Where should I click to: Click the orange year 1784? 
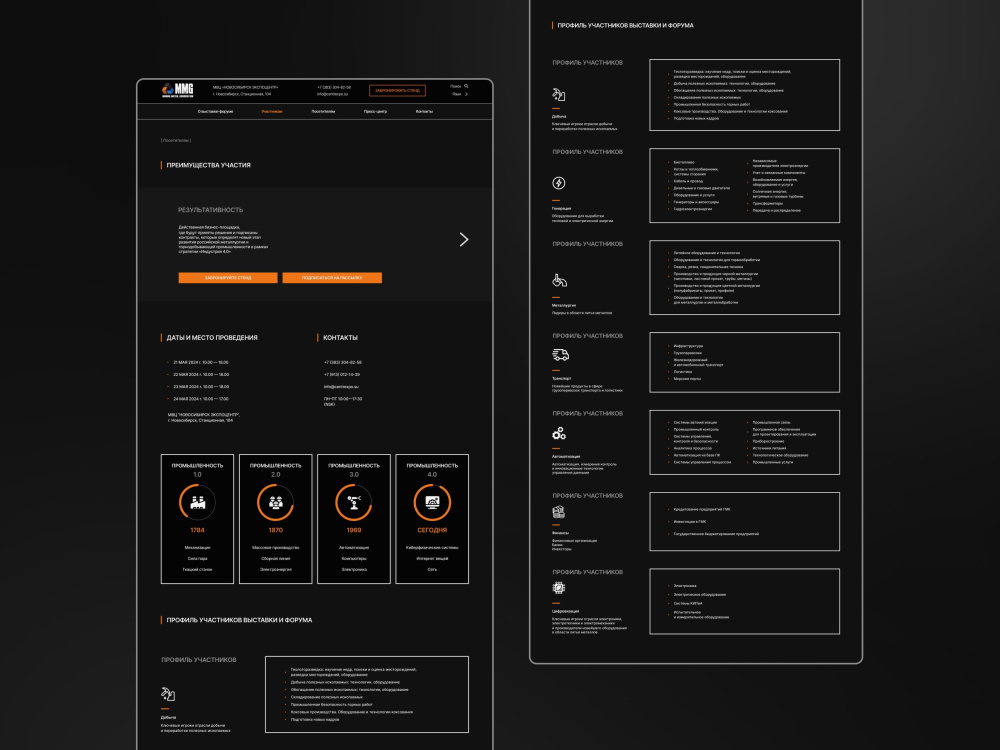[197, 530]
